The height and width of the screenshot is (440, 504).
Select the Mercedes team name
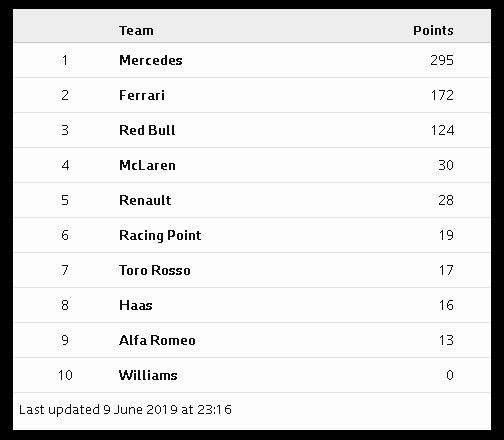tap(151, 60)
